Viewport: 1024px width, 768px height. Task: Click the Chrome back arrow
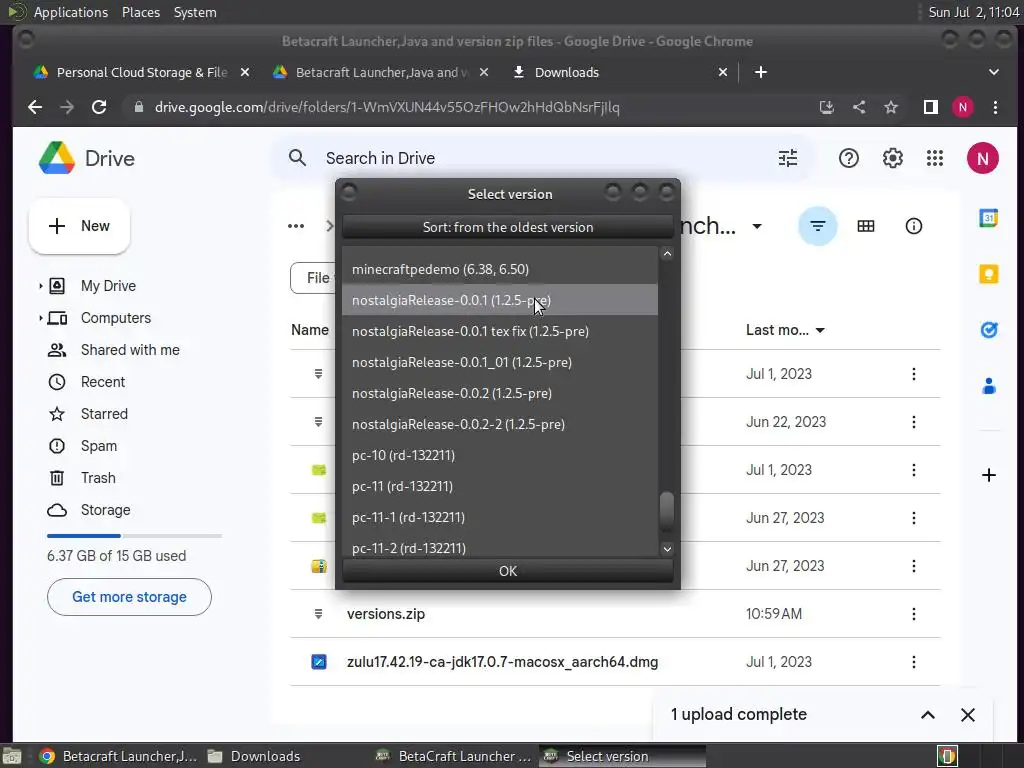tap(35, 107)
